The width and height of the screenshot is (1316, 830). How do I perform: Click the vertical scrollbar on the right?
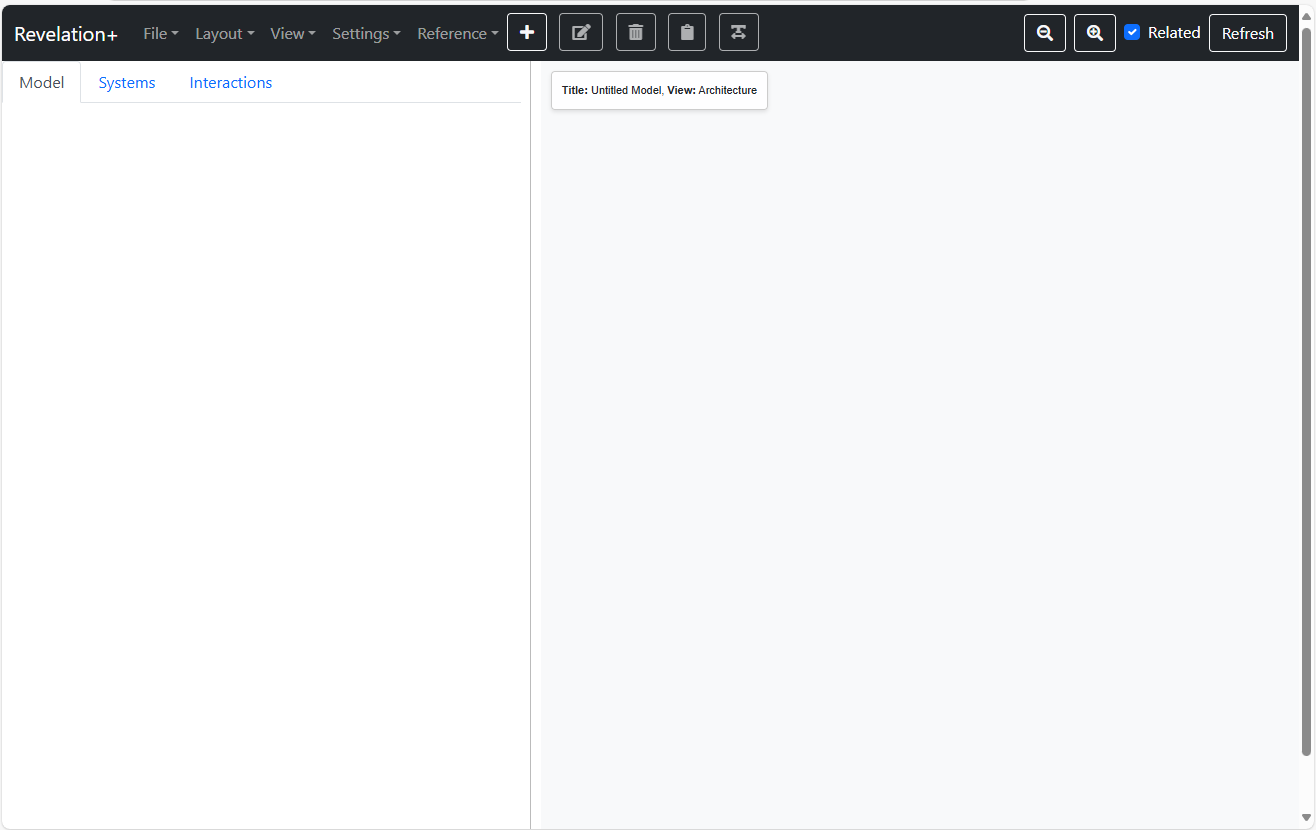tap(1307, 400)
